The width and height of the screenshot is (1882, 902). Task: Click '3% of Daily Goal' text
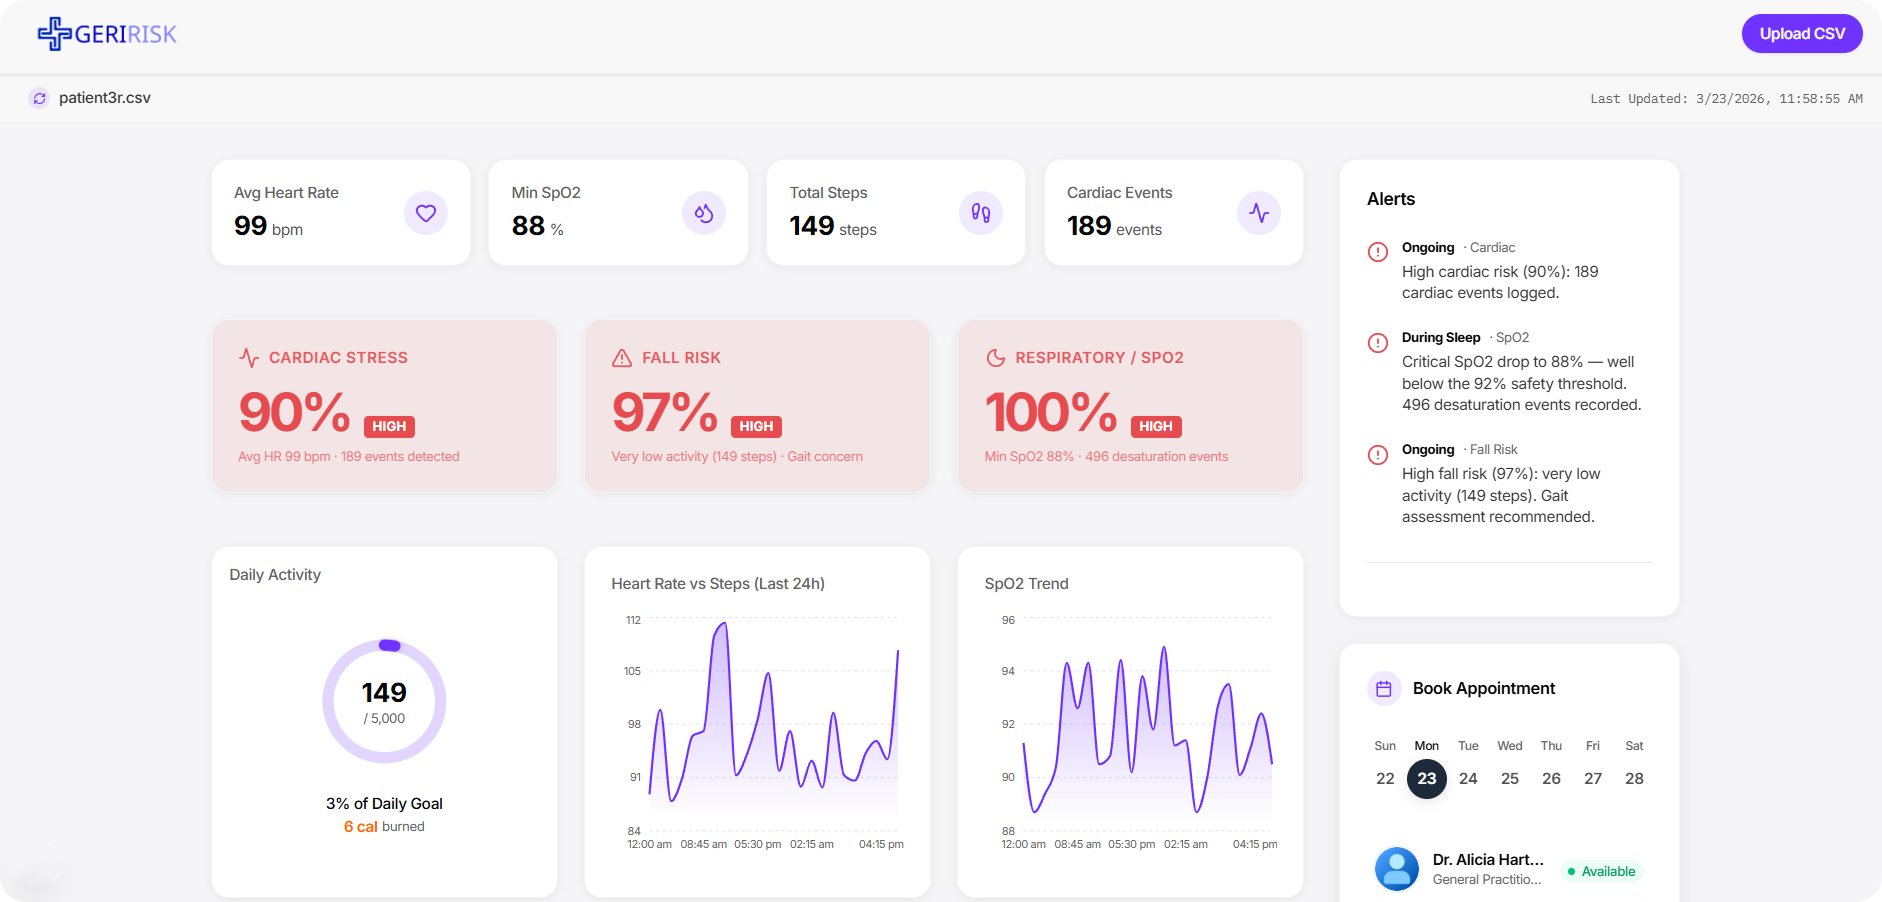pyautogui.click(x=384, y=804)
